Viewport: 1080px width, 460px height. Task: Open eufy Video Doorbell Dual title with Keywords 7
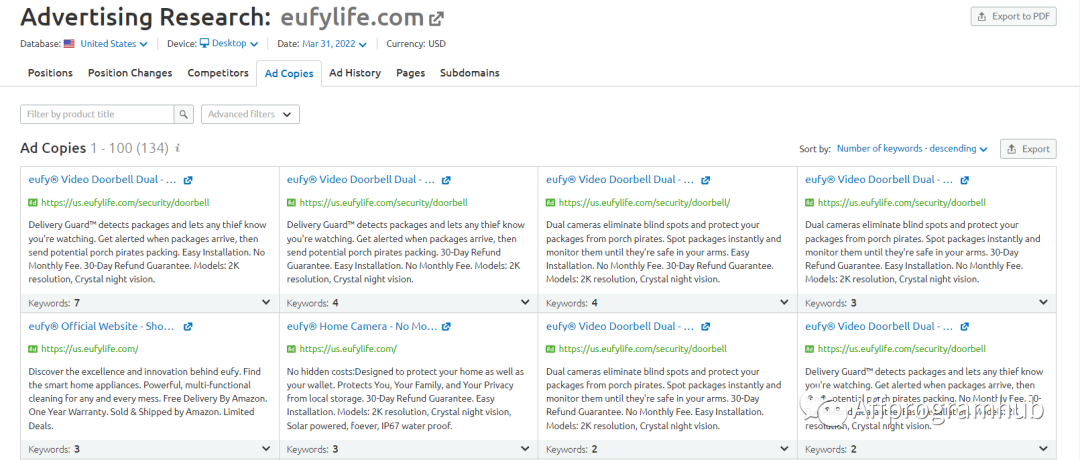(103, 180)
